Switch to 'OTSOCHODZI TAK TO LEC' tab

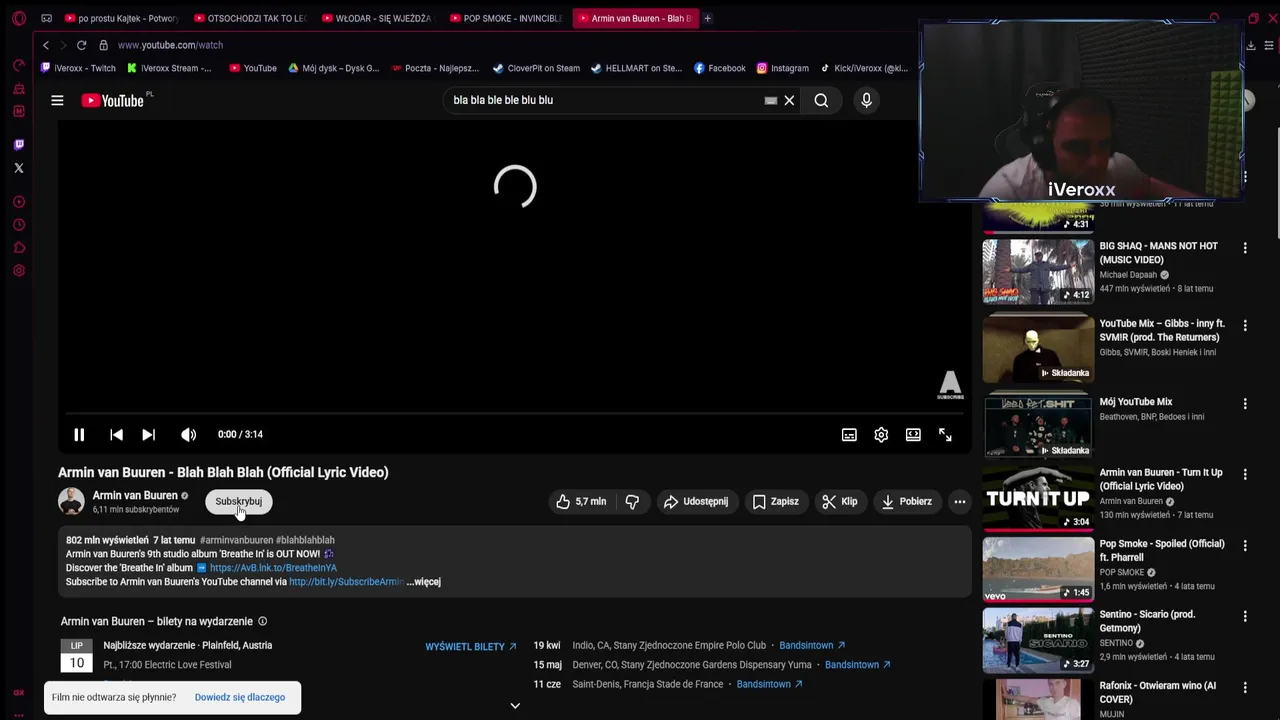251,18
